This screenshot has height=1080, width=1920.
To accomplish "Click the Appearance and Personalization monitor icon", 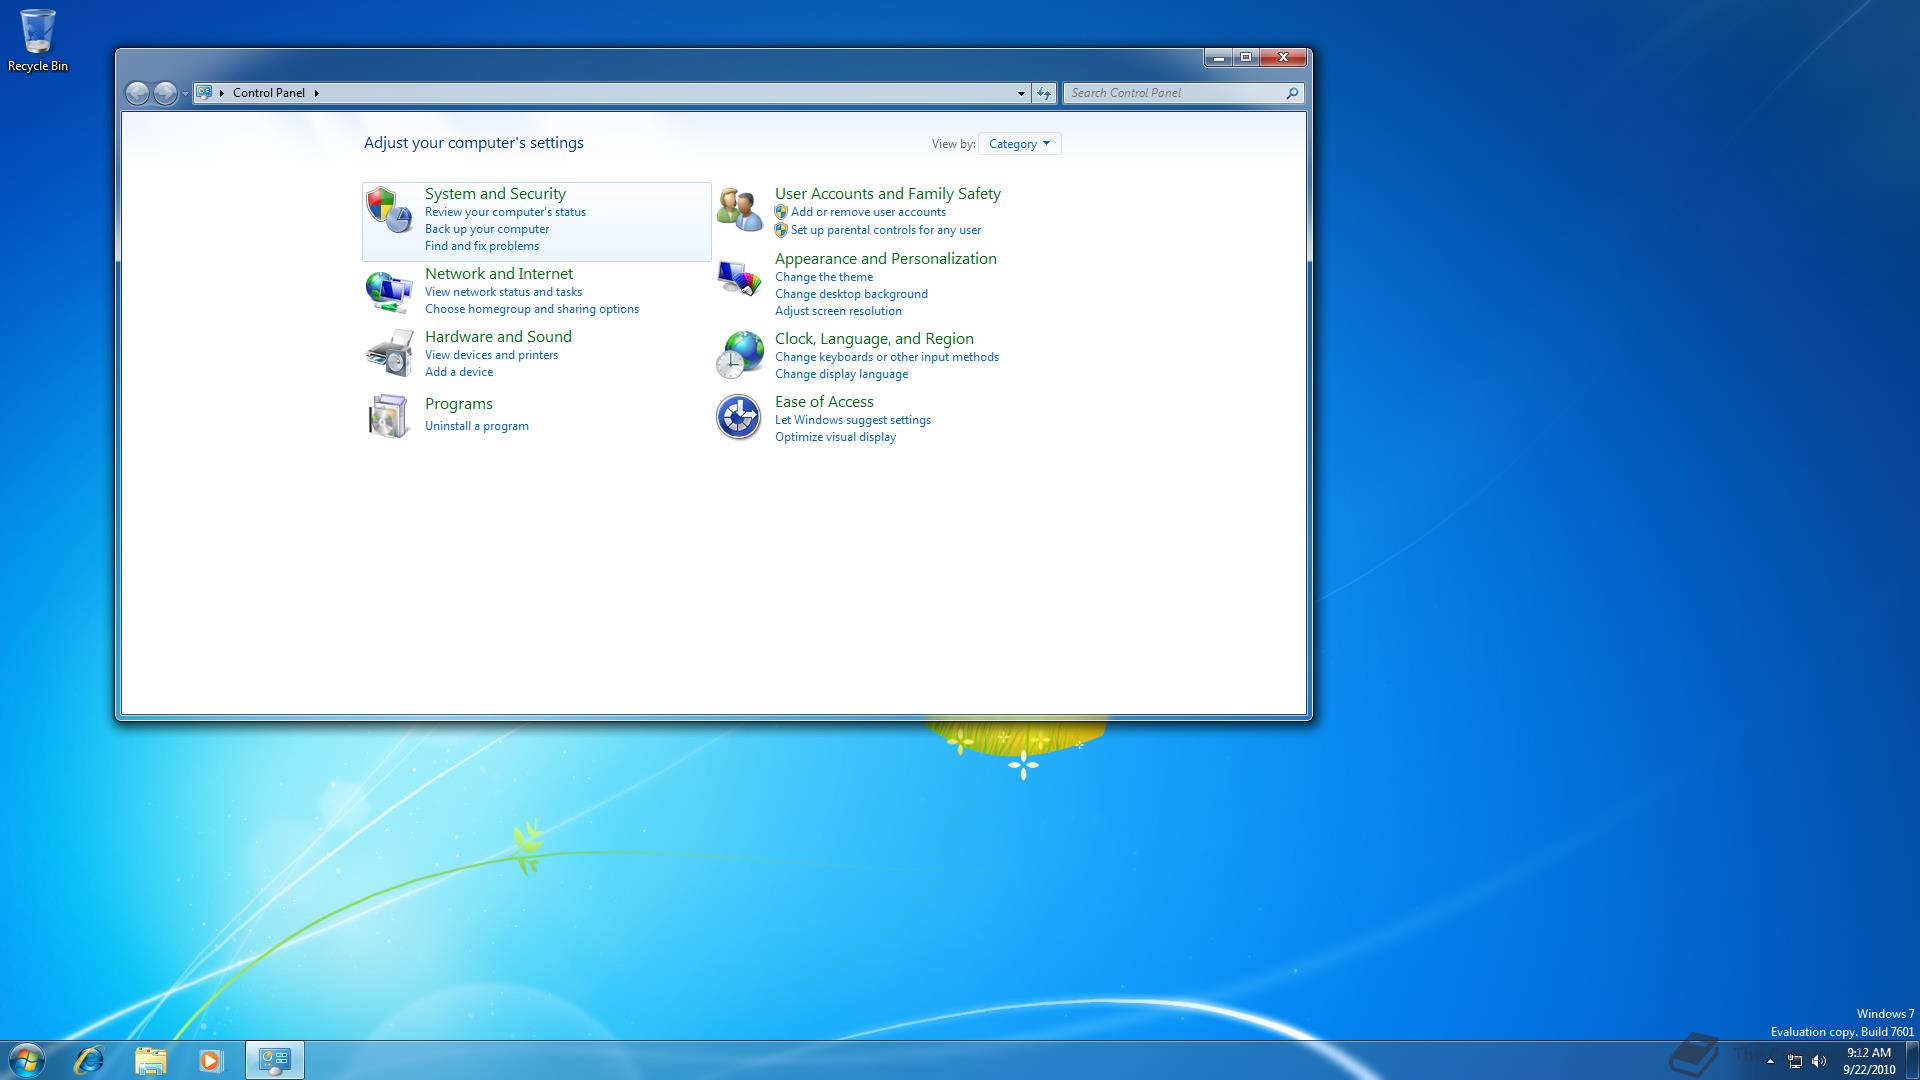I will [x=740, y=278].
